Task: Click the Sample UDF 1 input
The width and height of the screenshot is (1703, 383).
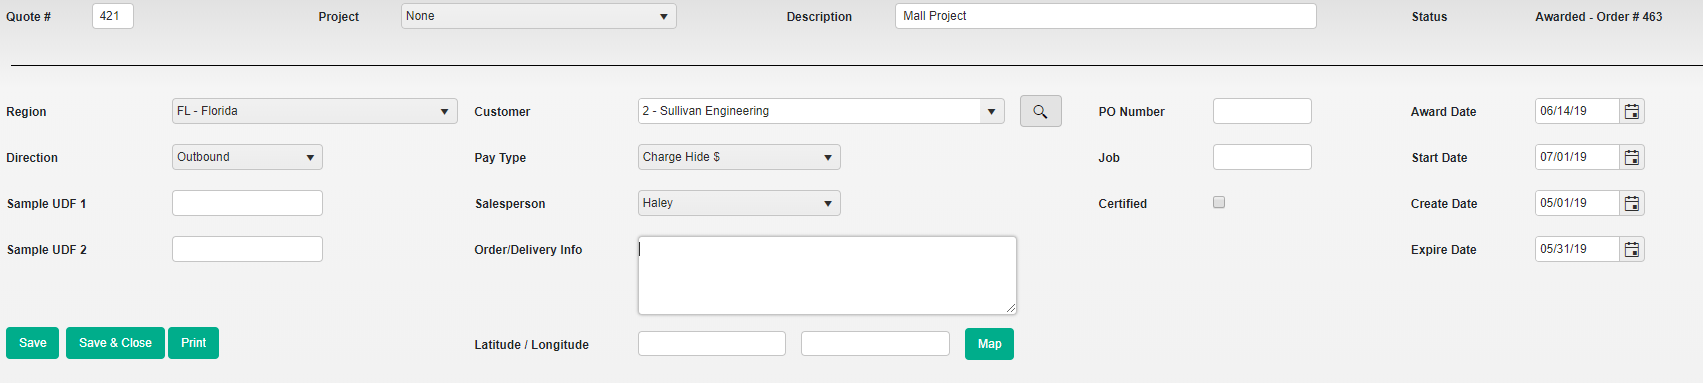Action: click(247, 203)
